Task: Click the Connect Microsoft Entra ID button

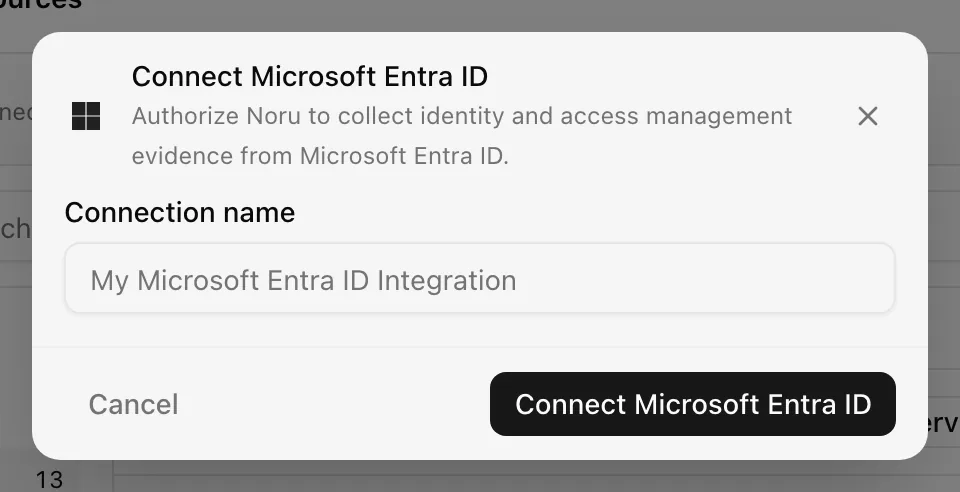Action: coord(692,404)
